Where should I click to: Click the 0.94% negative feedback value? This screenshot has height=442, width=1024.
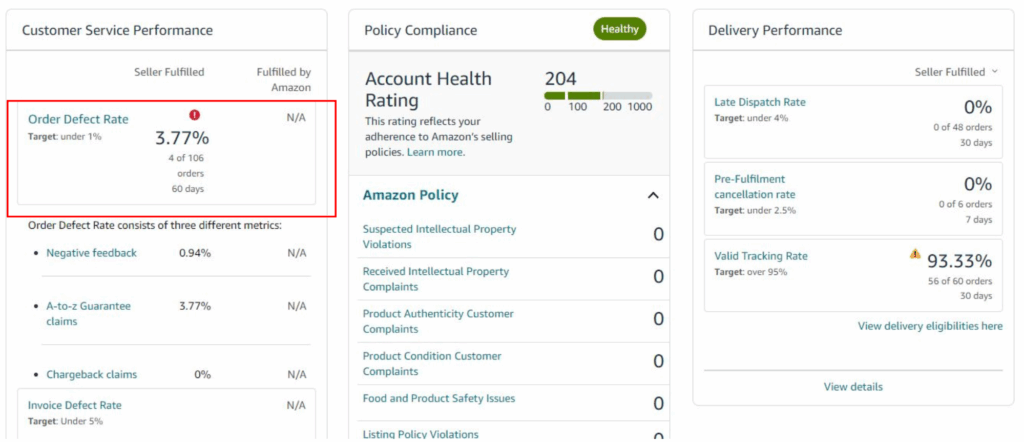coord(195,253)
